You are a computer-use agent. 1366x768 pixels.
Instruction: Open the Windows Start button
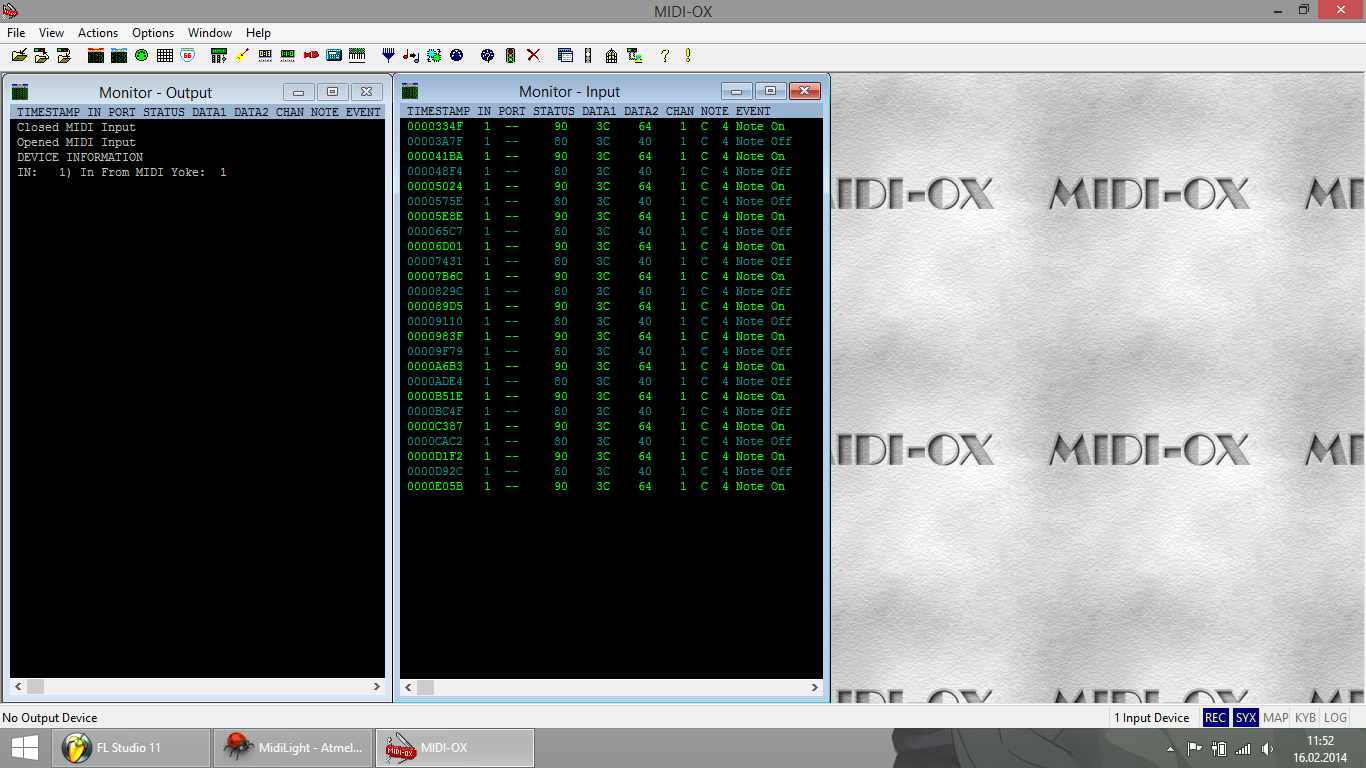[25, 748]
